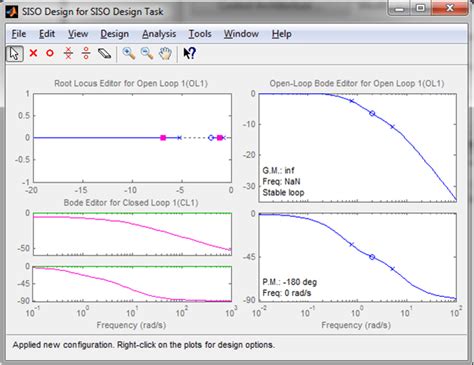Select the add complex zero pair tool
This screenshot has height=365, width=474.
(x=86, y=53)
